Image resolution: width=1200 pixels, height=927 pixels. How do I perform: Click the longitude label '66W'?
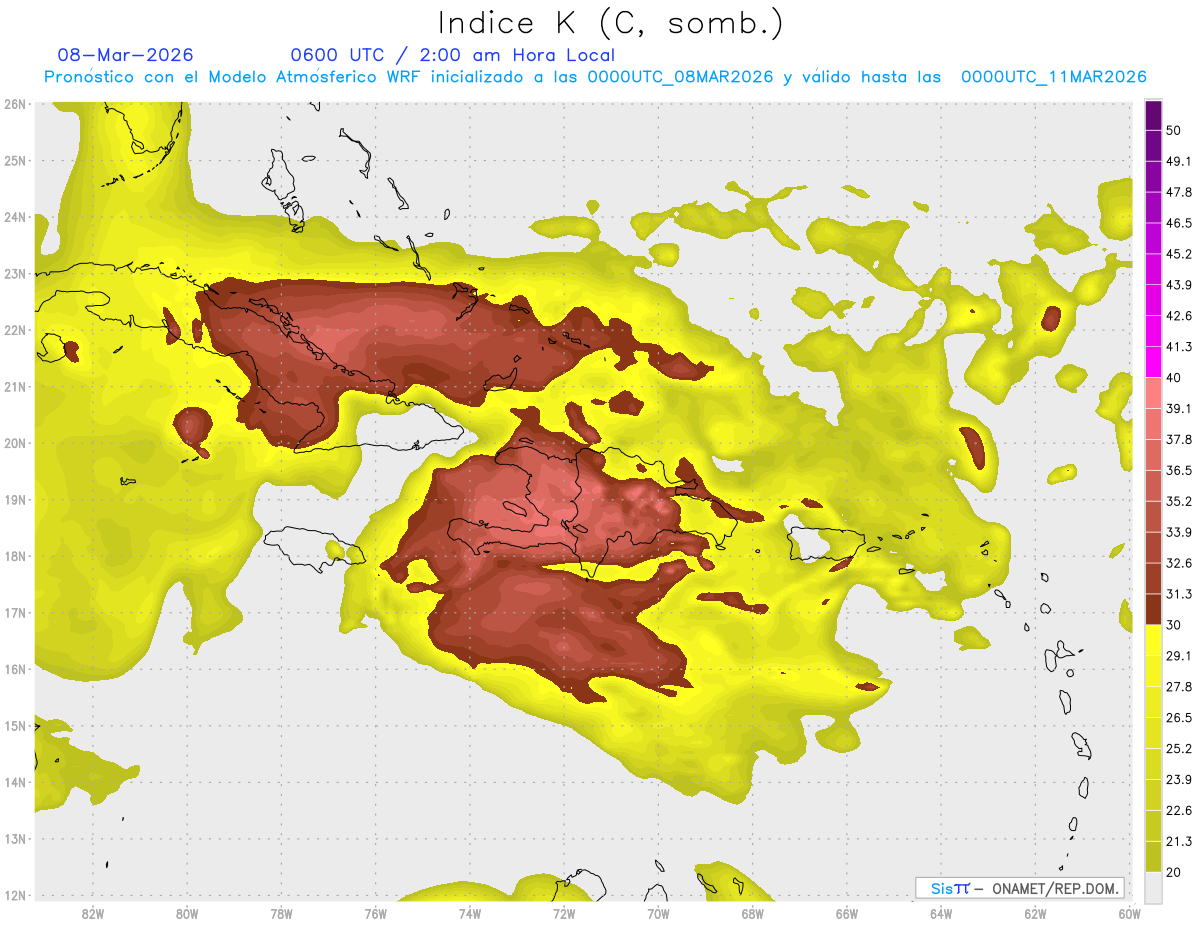coord(847,913)
